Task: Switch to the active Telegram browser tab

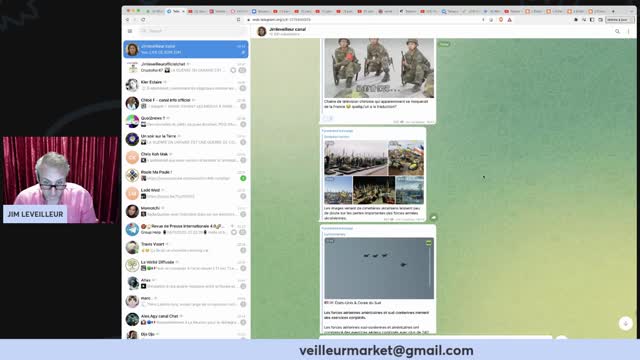Action: [x=176, y=11]
